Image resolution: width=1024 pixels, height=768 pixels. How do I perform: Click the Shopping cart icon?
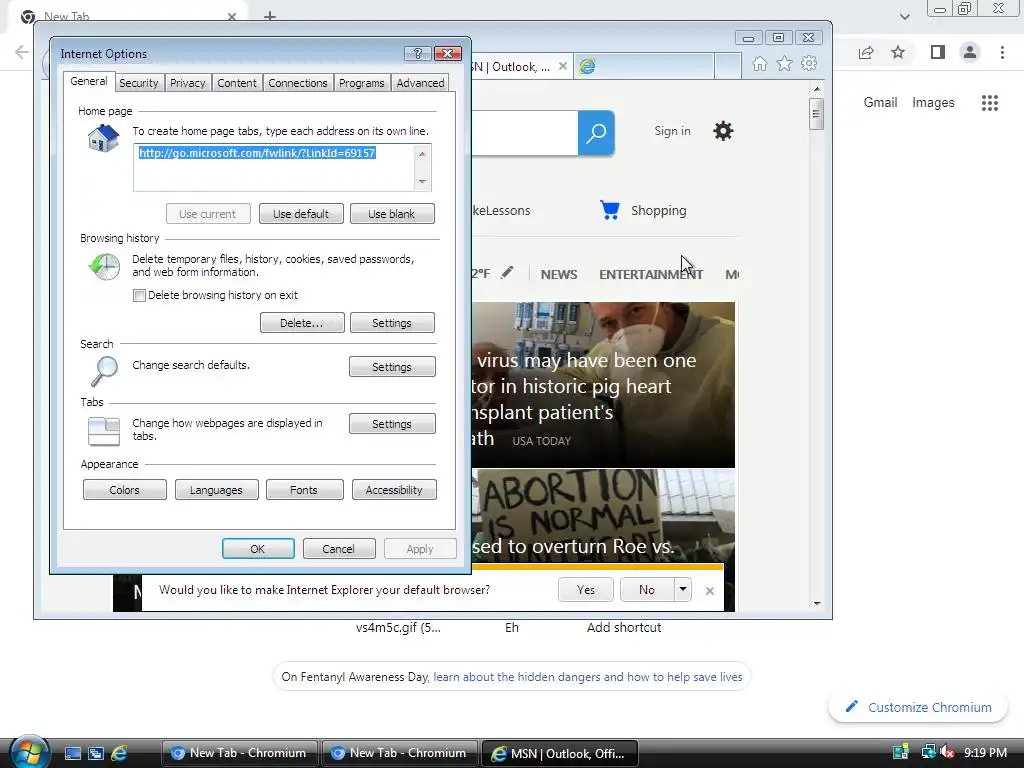point(610,210)
